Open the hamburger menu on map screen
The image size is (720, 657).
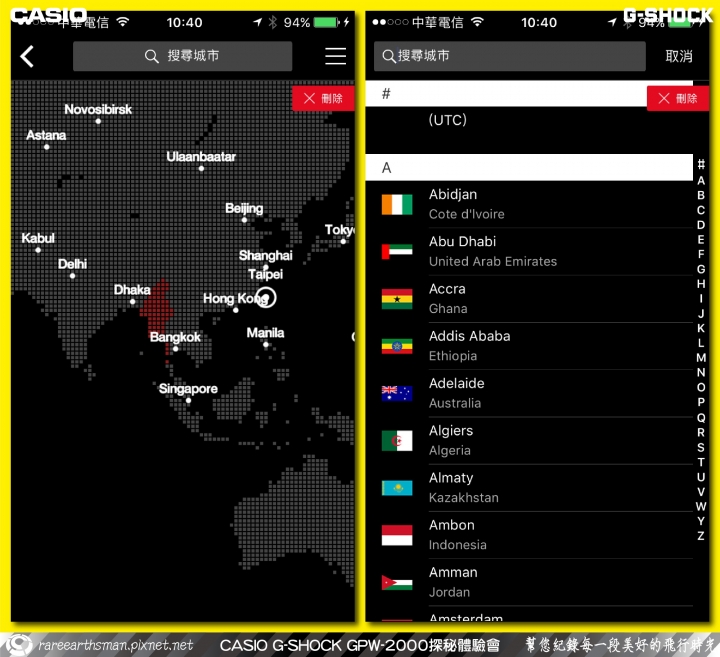coord(336,56)
